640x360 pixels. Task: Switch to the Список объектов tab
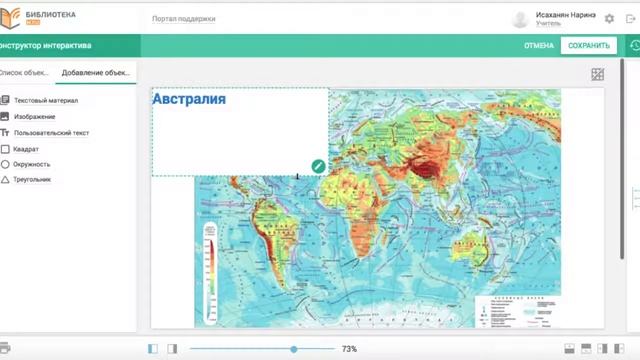point(24,73)
